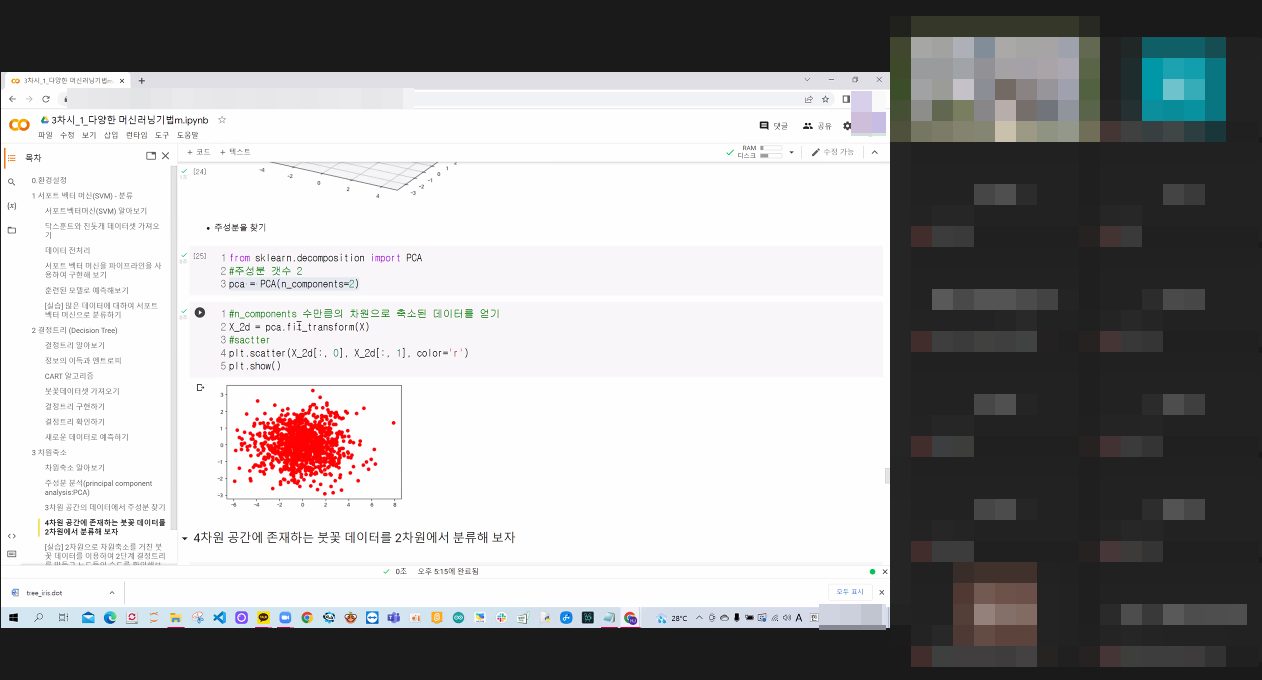Image resolution: width=1262 pixels, height=680 pixels.
Task: Click the Colab logo
Action: pyautogui.click(x=19, y=125)
